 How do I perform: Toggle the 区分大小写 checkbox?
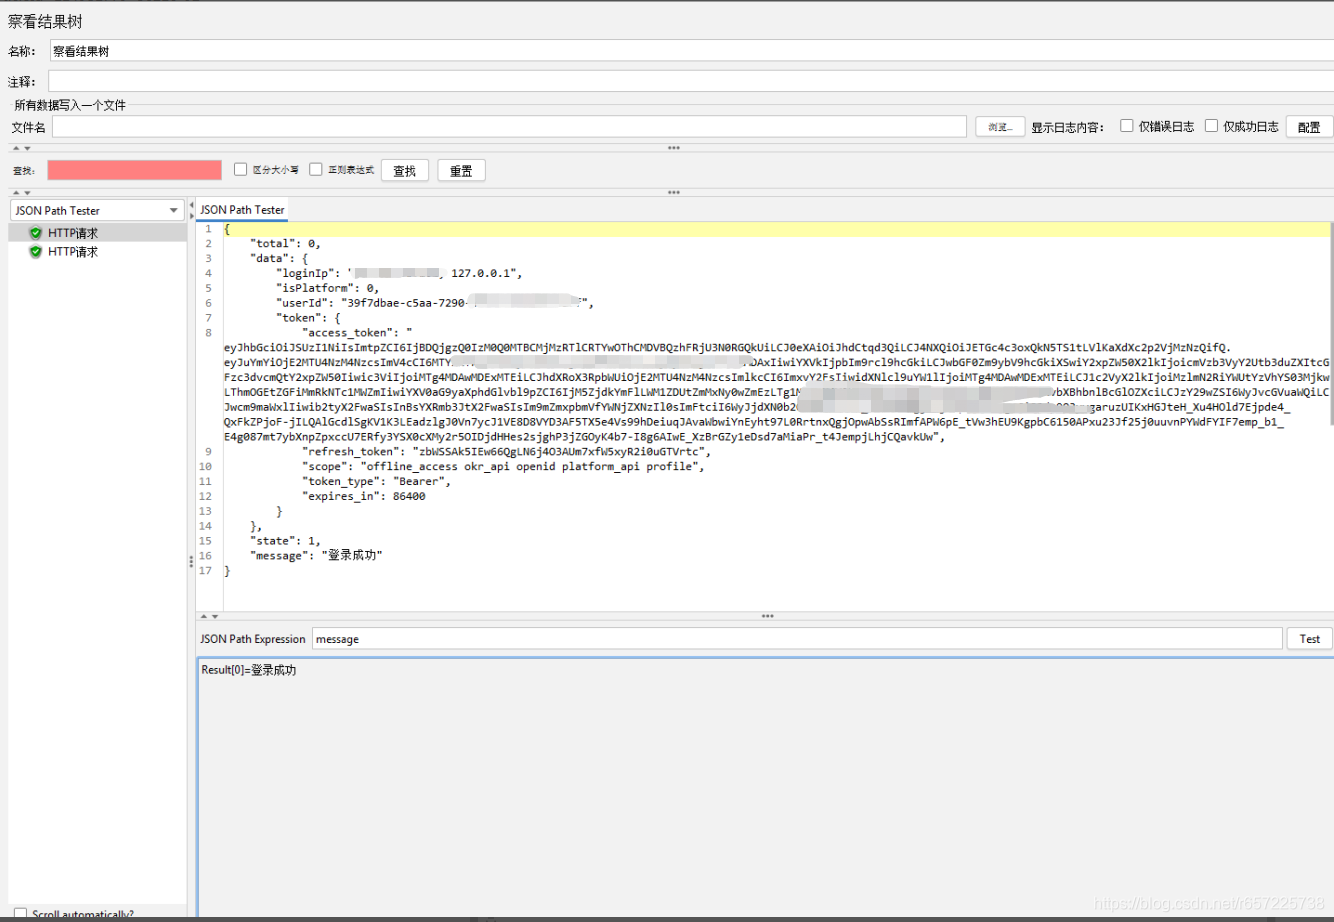pyautogui.click(x=240, y=169)
